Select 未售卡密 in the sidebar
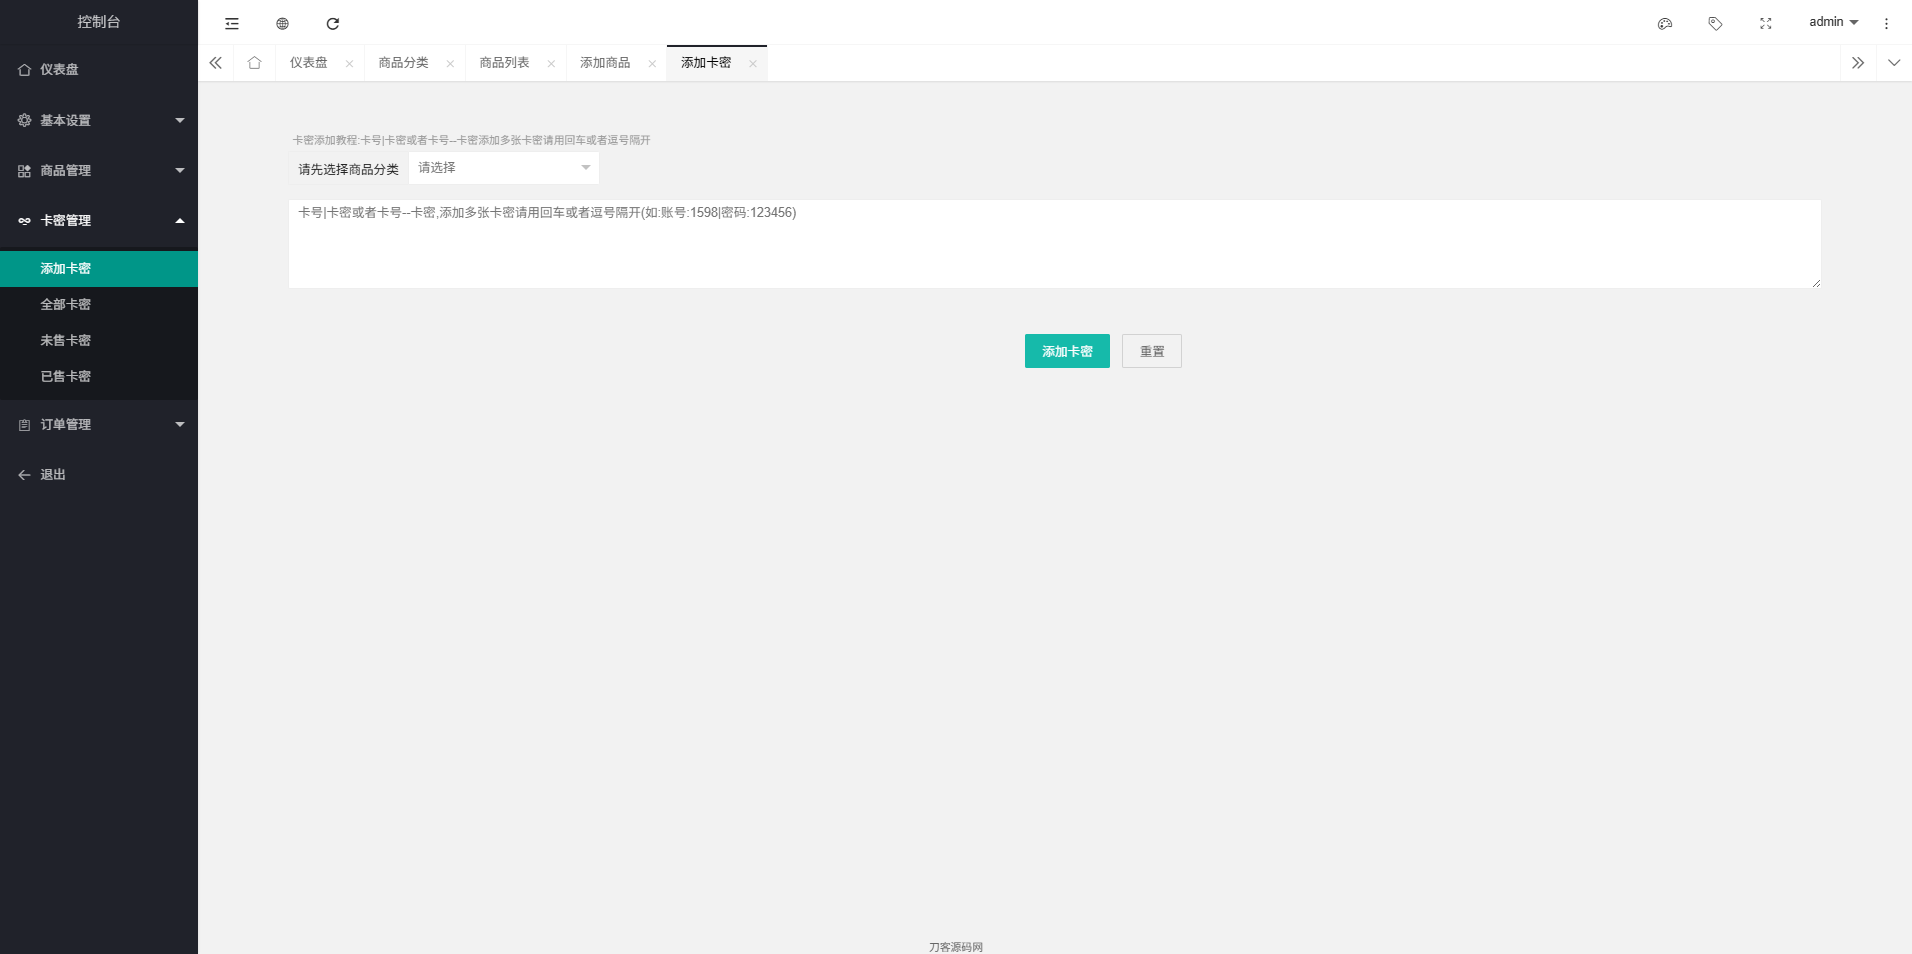This screenshot has width=1912, height=954. click(x=66, y=340)
